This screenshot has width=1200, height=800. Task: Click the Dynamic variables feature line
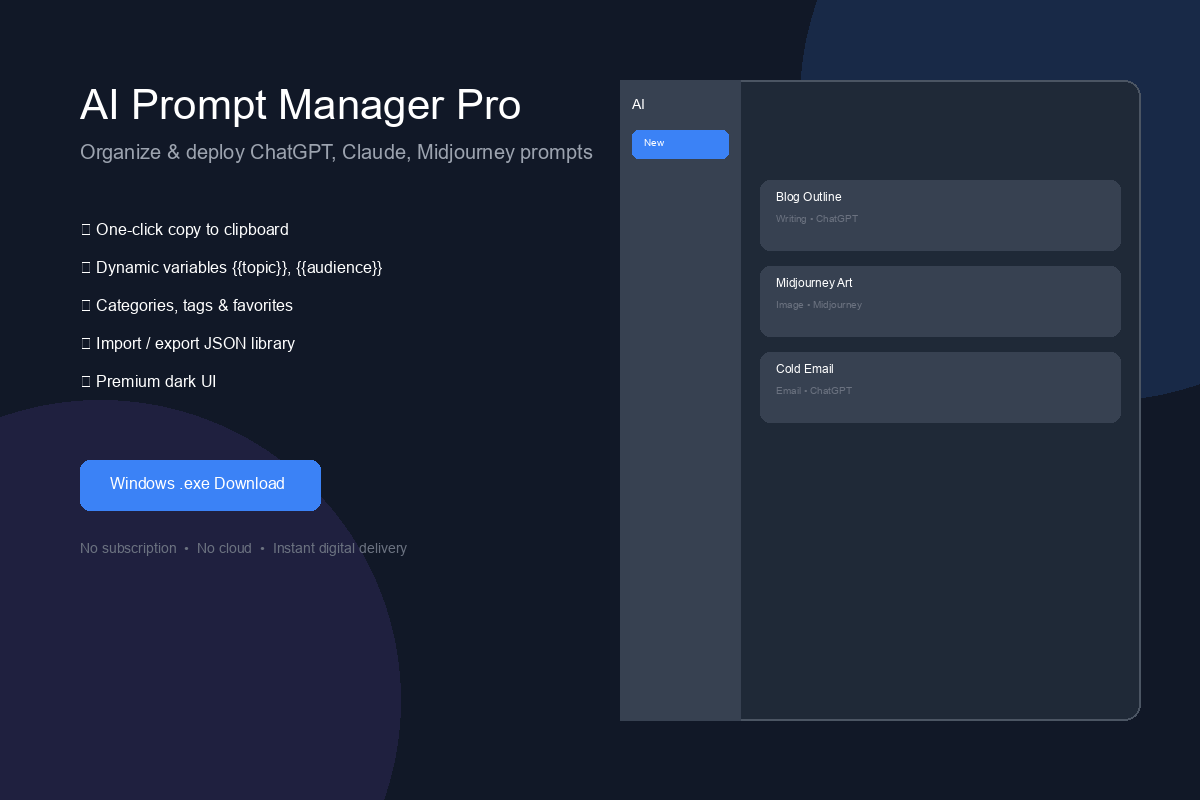click(232, 267)
